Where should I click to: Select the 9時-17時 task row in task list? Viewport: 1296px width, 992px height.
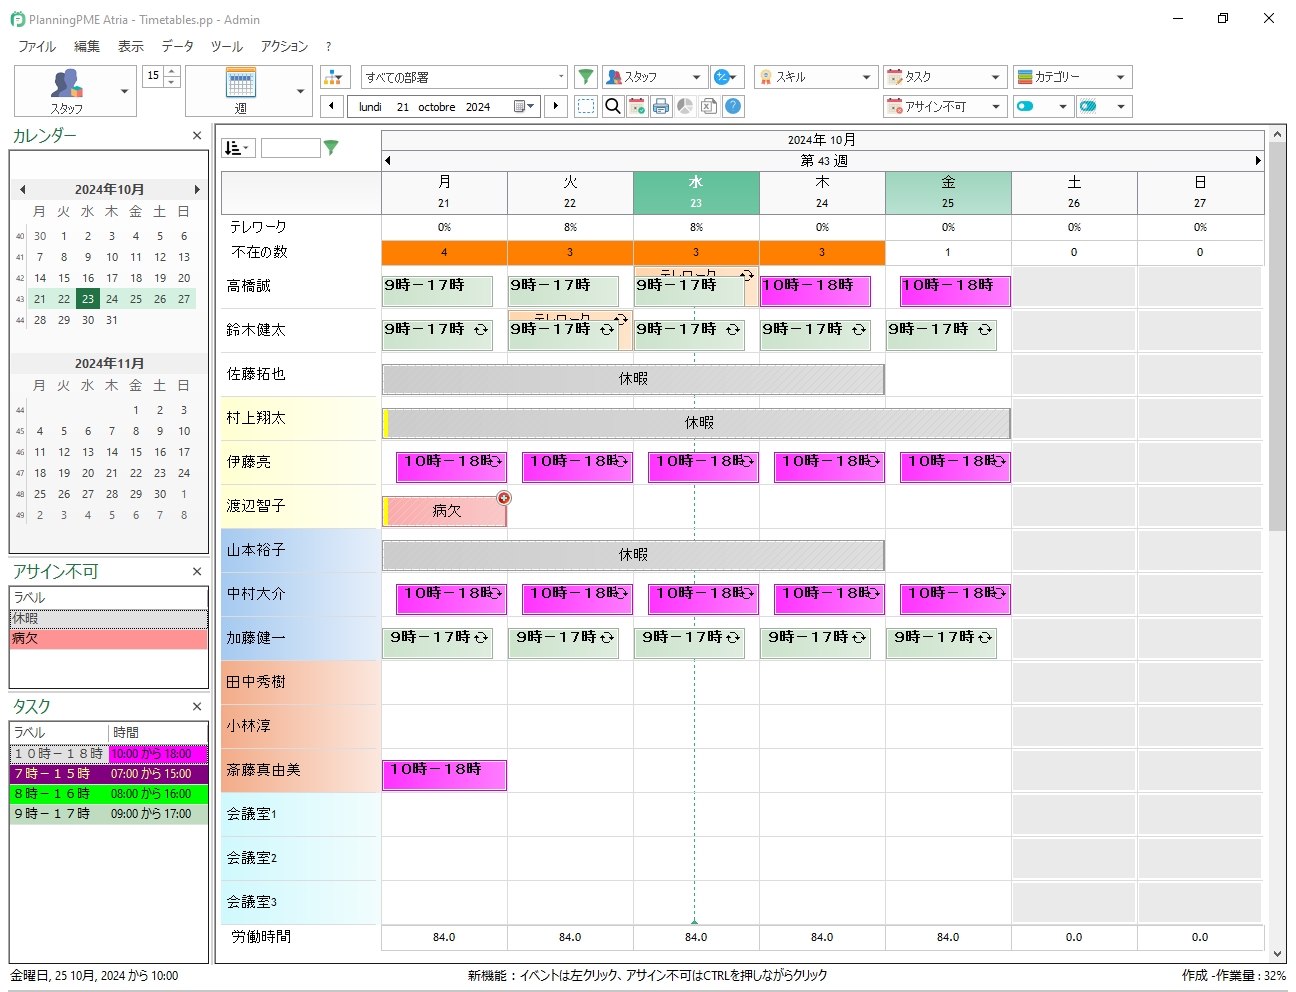(109, 814)
